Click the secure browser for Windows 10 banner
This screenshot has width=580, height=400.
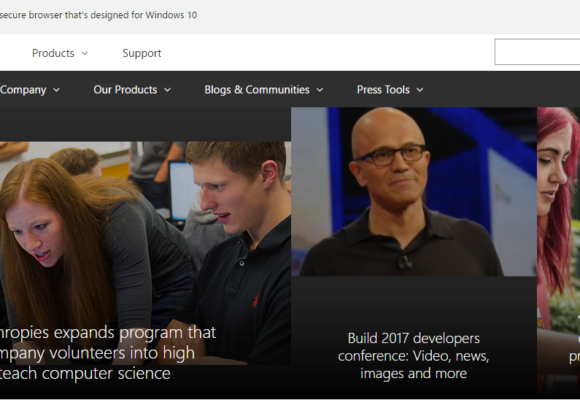click(x=98, y=15)
